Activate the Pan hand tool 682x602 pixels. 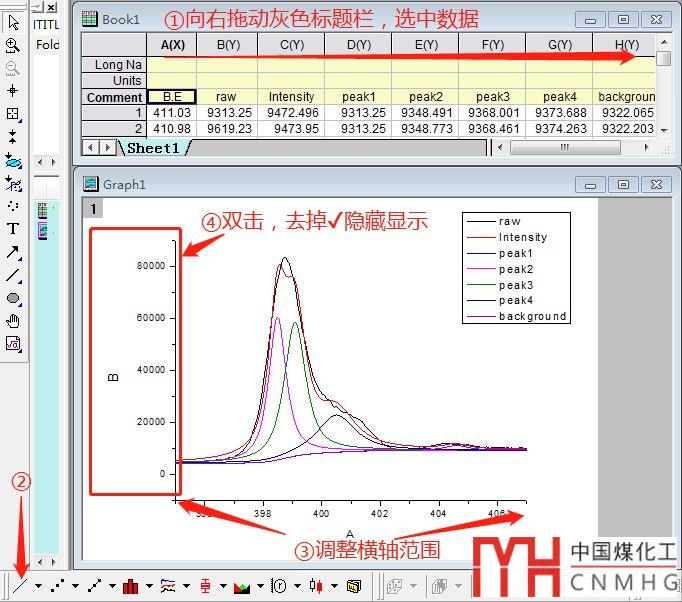(x=13, y=321)
